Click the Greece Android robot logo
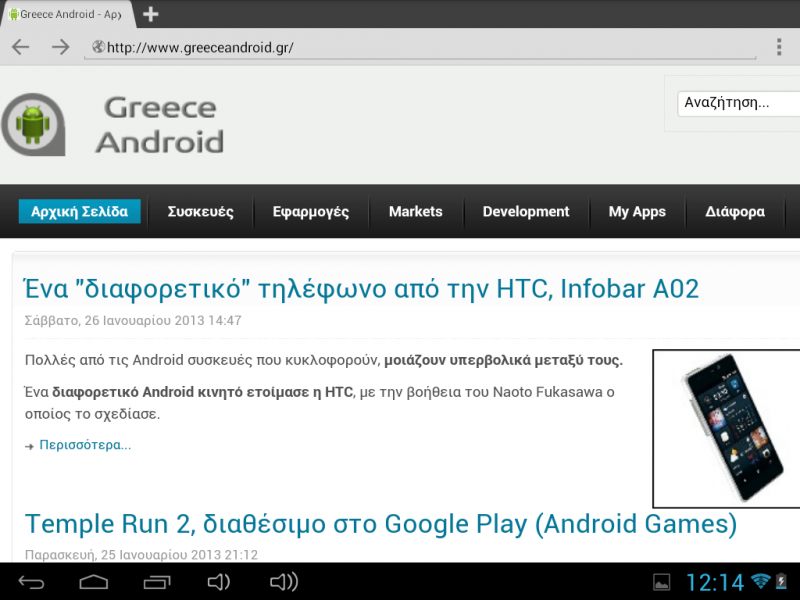This screenshot has width=800, height=600. [34, 124]
